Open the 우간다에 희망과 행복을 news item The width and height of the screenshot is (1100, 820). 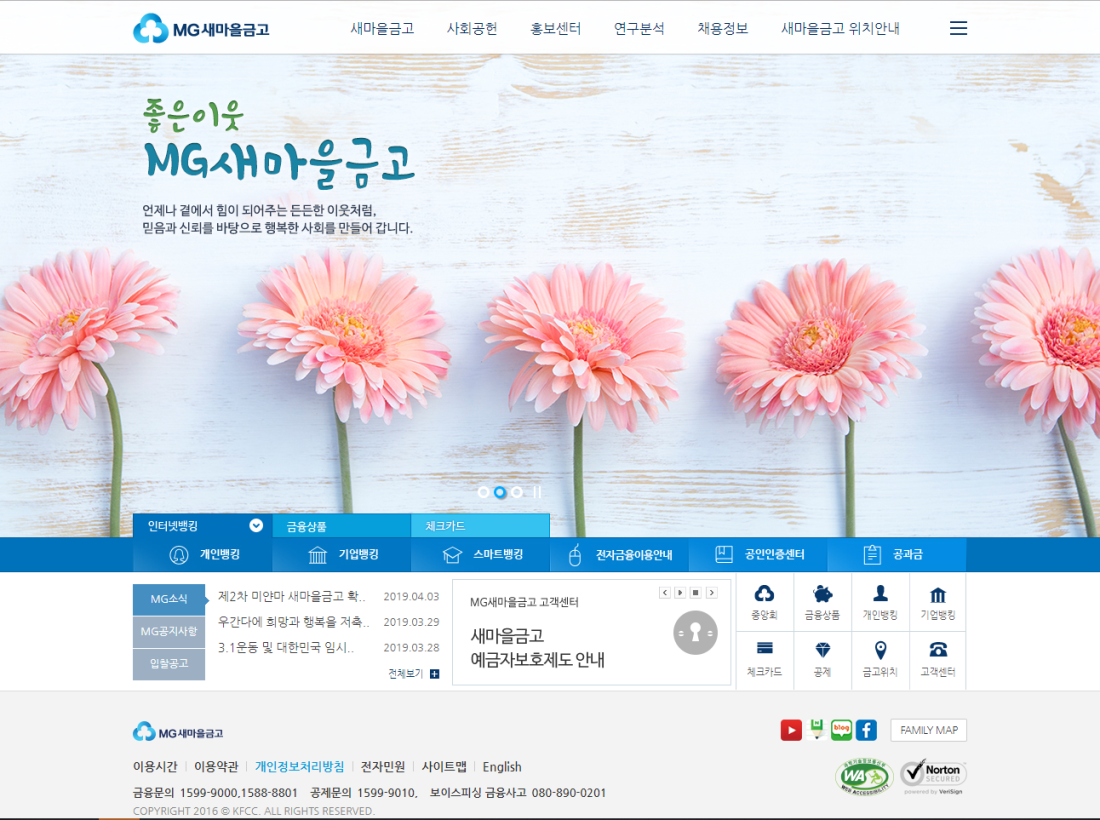tap(293, 621)
